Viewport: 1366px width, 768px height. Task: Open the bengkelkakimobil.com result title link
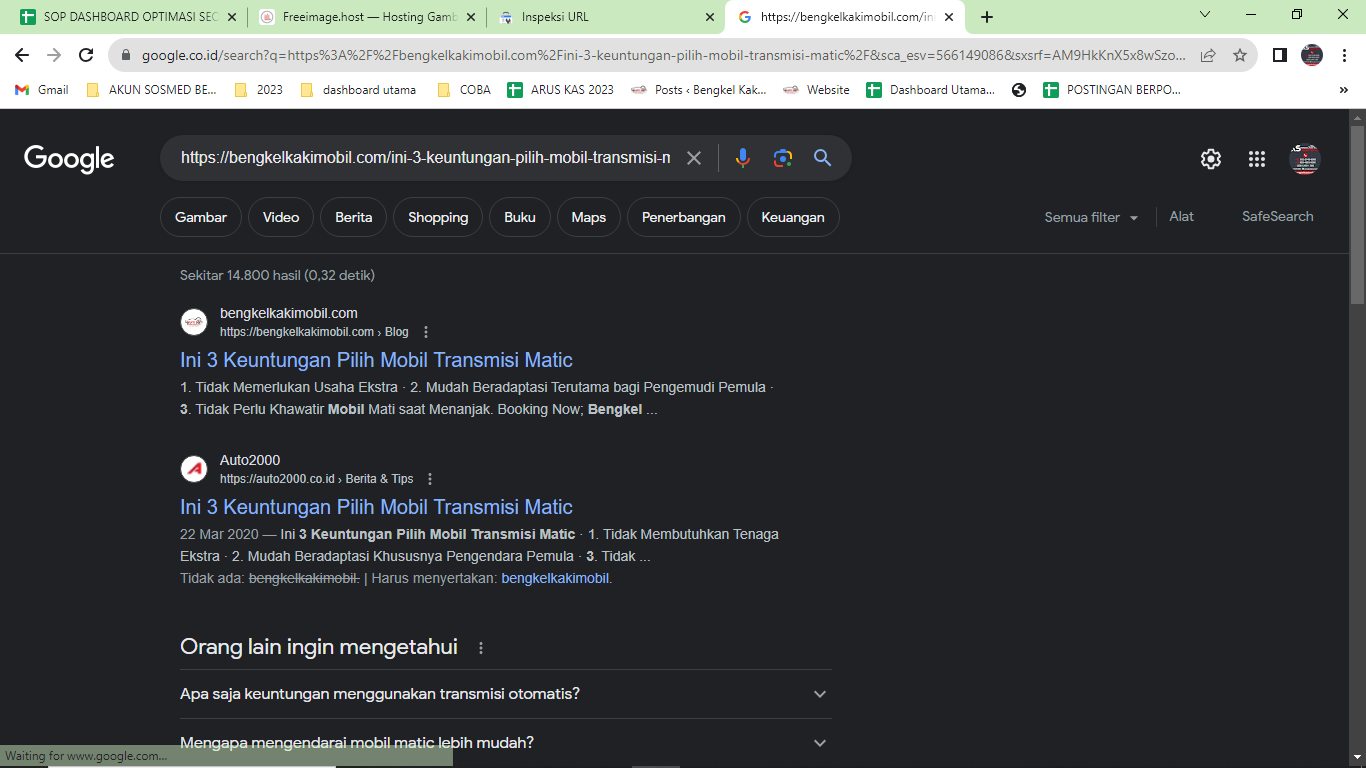coord(376,360)
